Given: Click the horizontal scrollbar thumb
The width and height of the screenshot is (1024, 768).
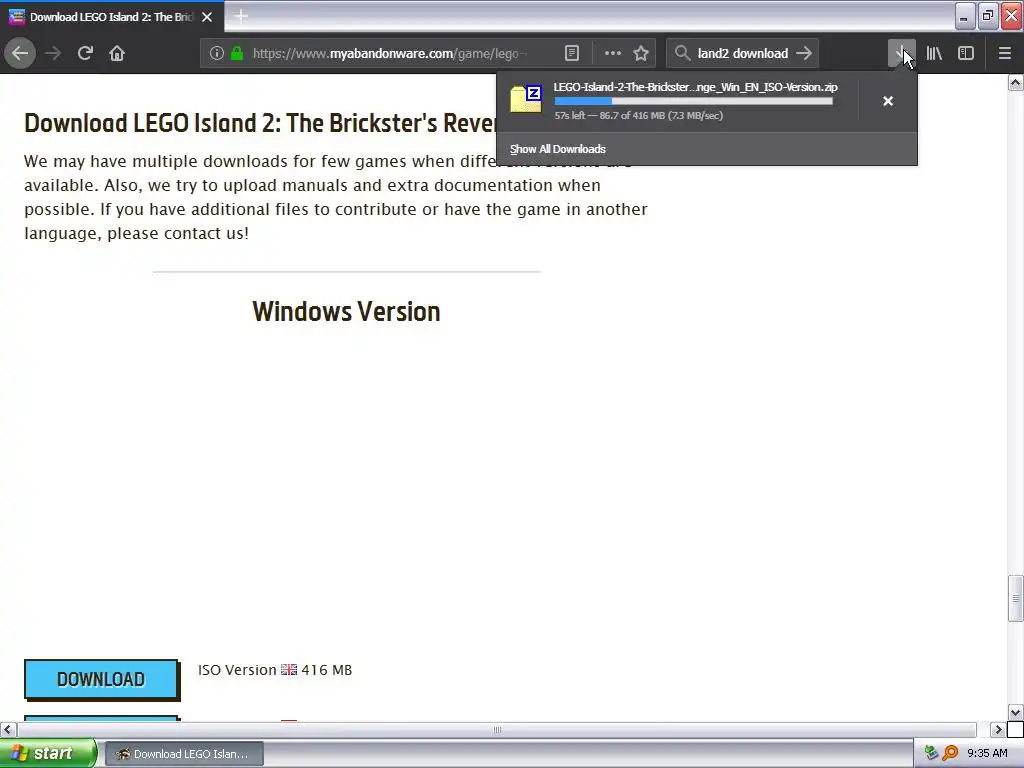Looking at the screenshot, I should click(x=497, y=729).
